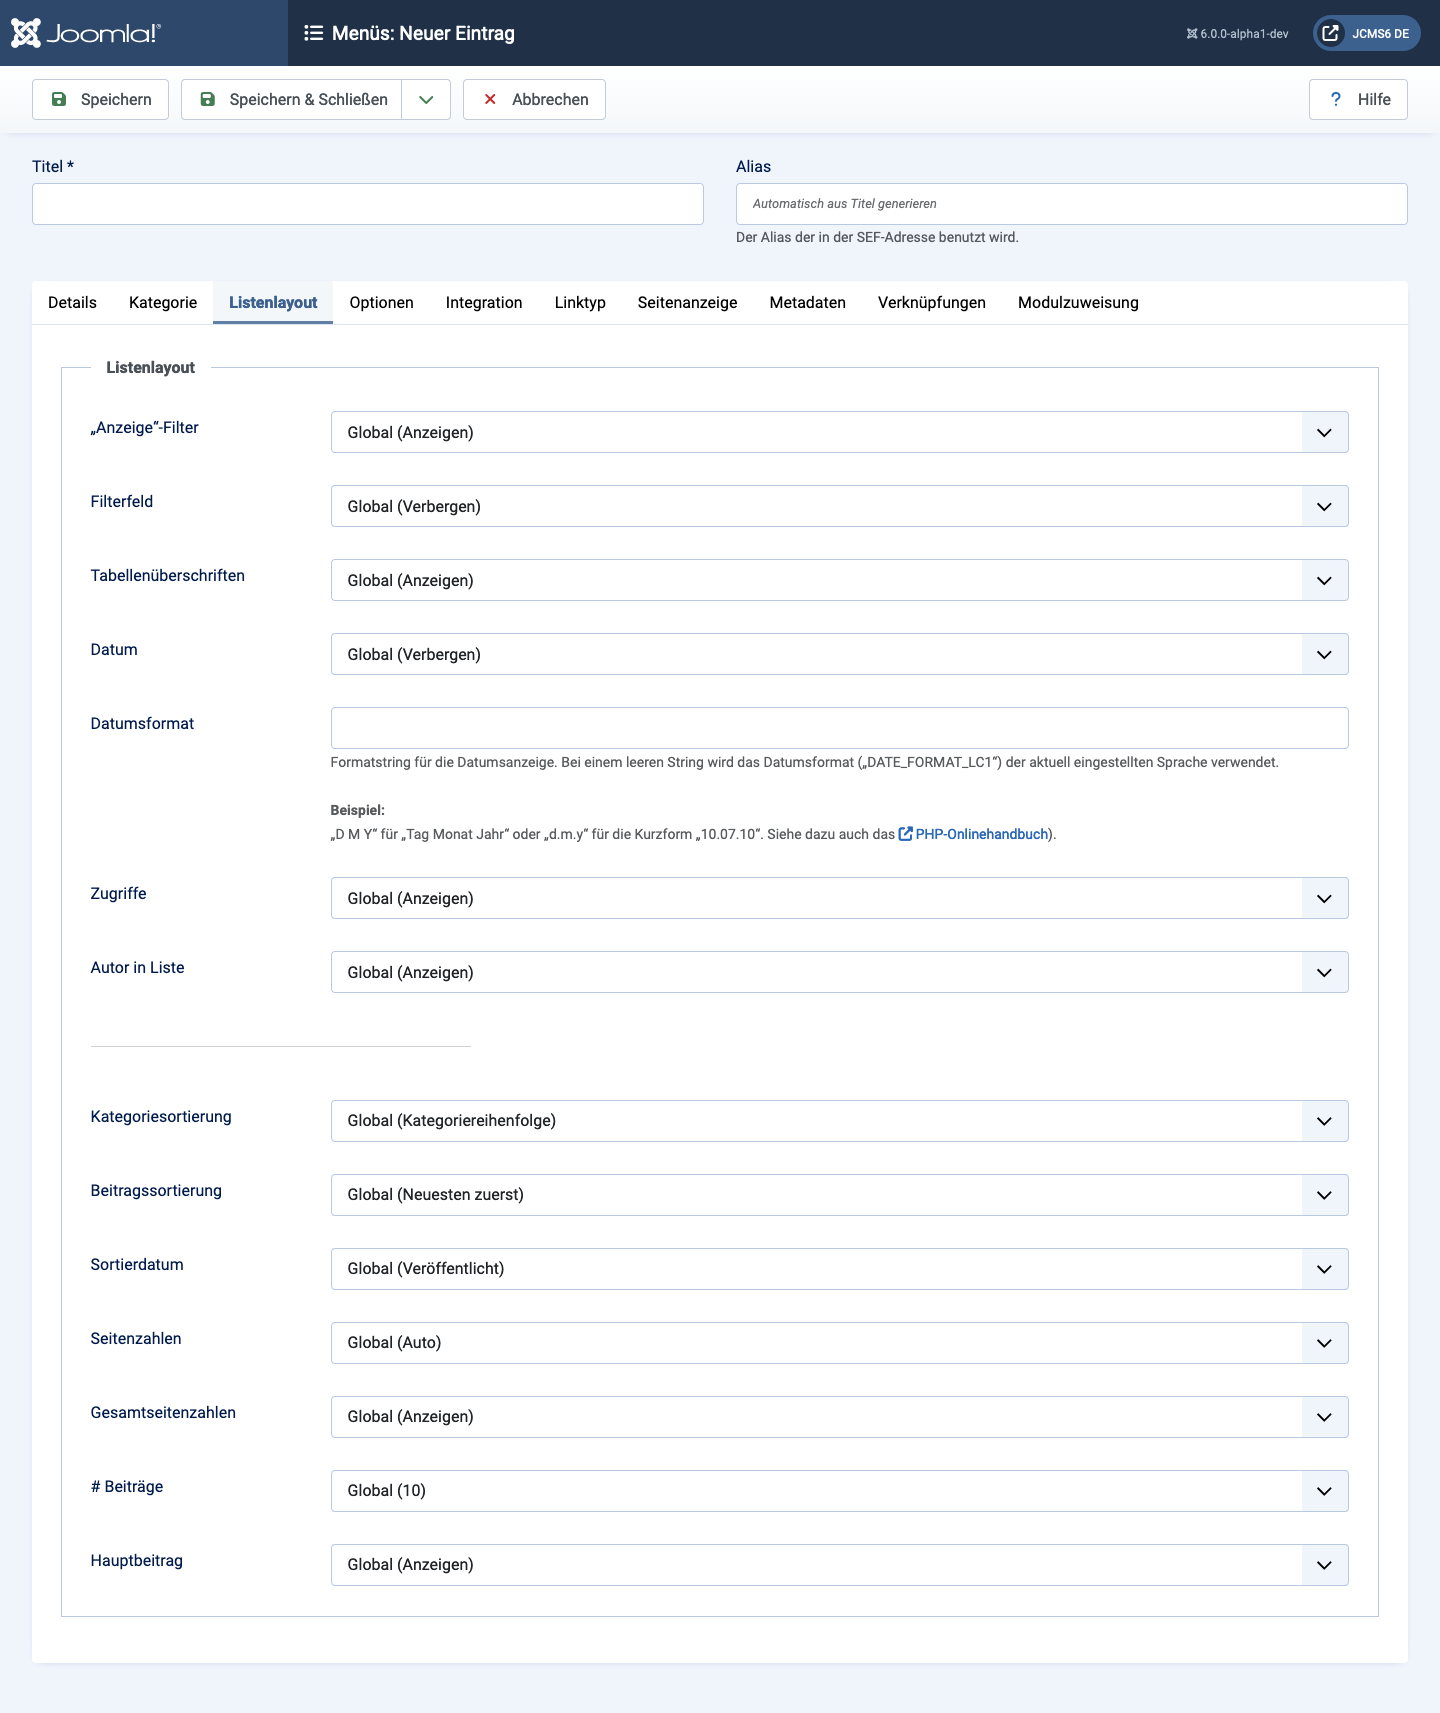Open the Tabellenüberschriften dropdown

pos(840,580)
